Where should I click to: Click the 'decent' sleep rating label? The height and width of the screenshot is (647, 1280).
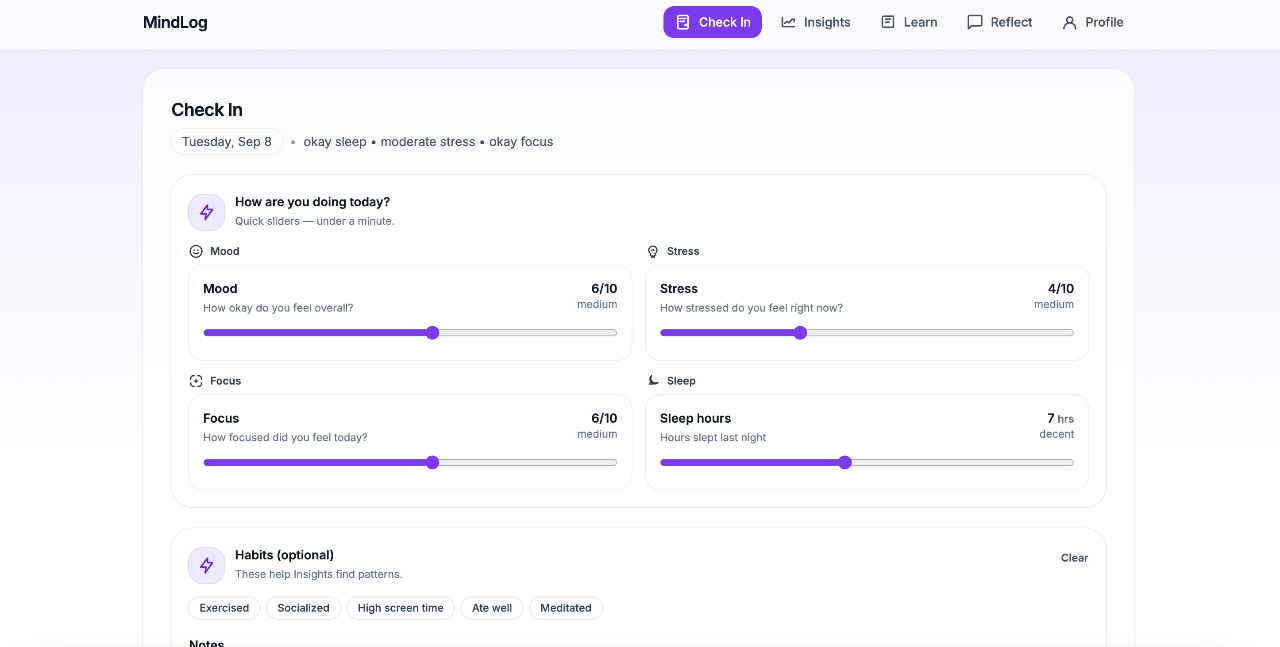[1057, 434]
